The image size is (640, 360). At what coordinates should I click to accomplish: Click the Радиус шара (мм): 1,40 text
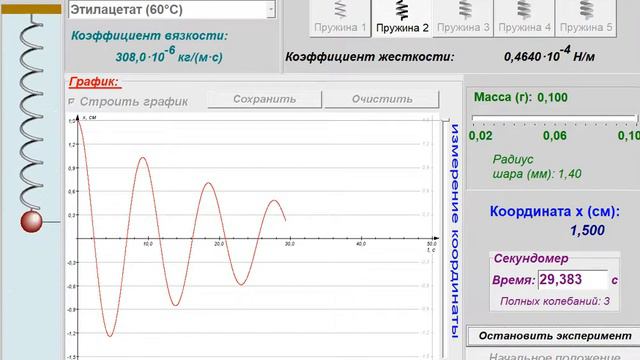(x=537, y=167)
